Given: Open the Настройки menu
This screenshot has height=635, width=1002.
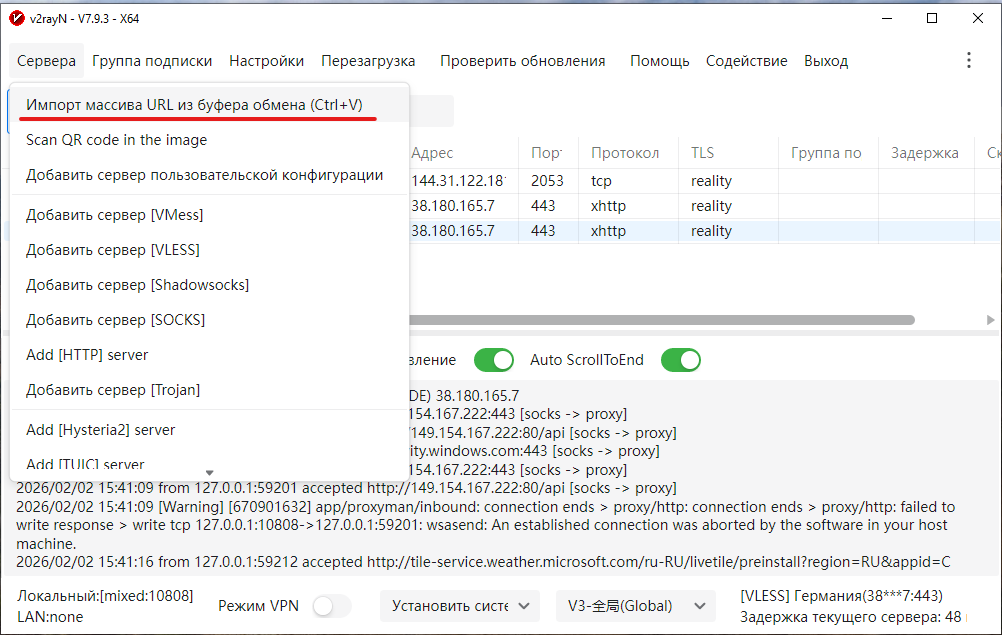Looking at the screenshot, I should (x=266, y=61).
